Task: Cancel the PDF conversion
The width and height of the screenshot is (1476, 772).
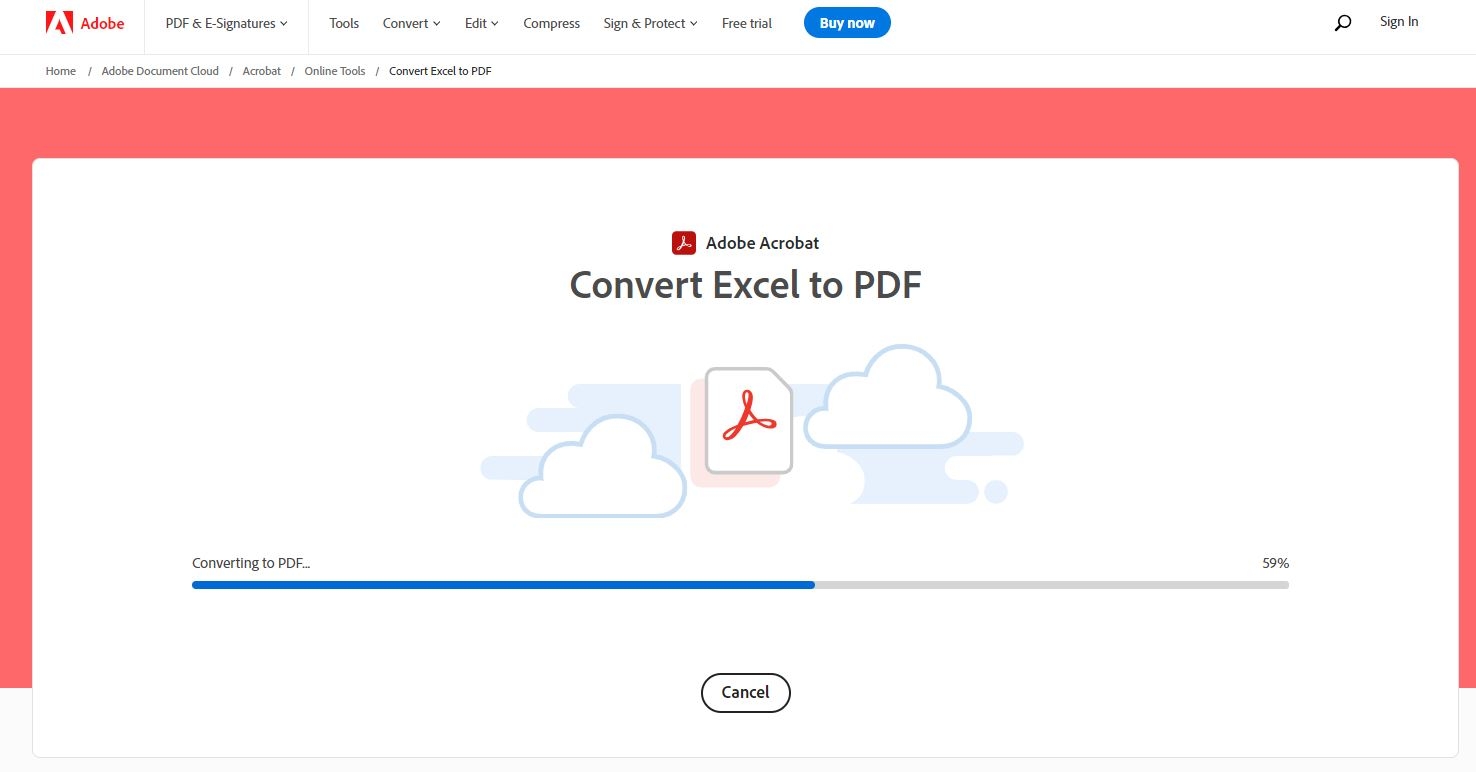Action: 746,692
